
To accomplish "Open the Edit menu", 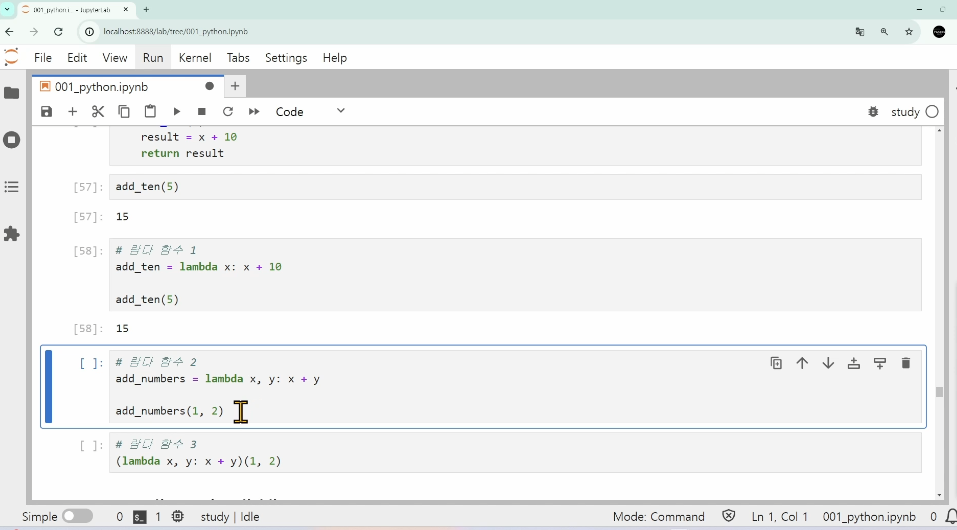I will 77,58.
